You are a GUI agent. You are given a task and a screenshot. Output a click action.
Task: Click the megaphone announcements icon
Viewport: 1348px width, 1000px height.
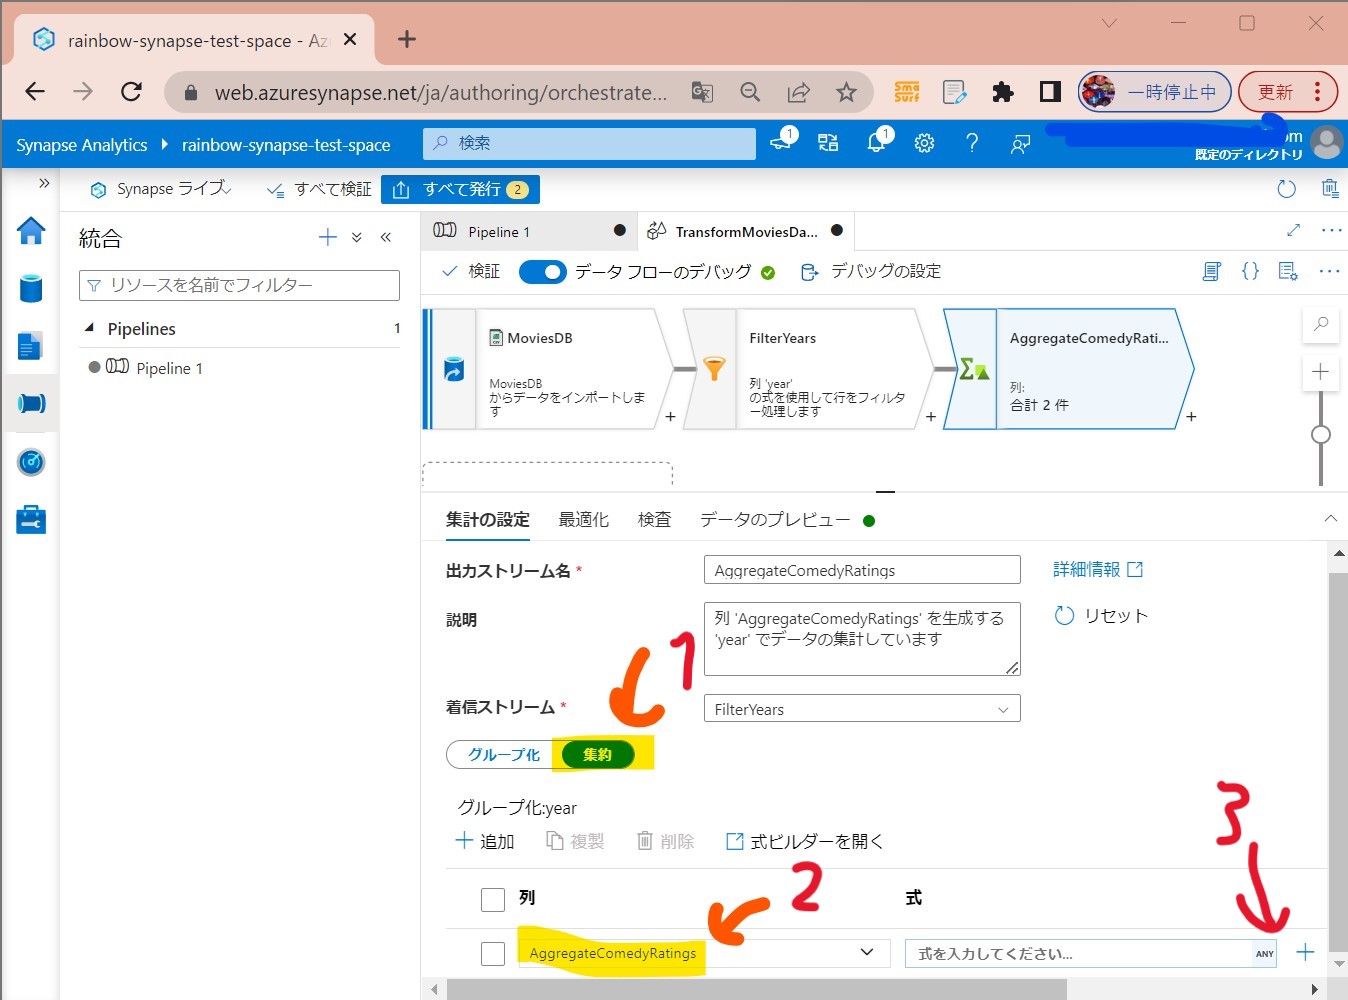tap(781, 143)
